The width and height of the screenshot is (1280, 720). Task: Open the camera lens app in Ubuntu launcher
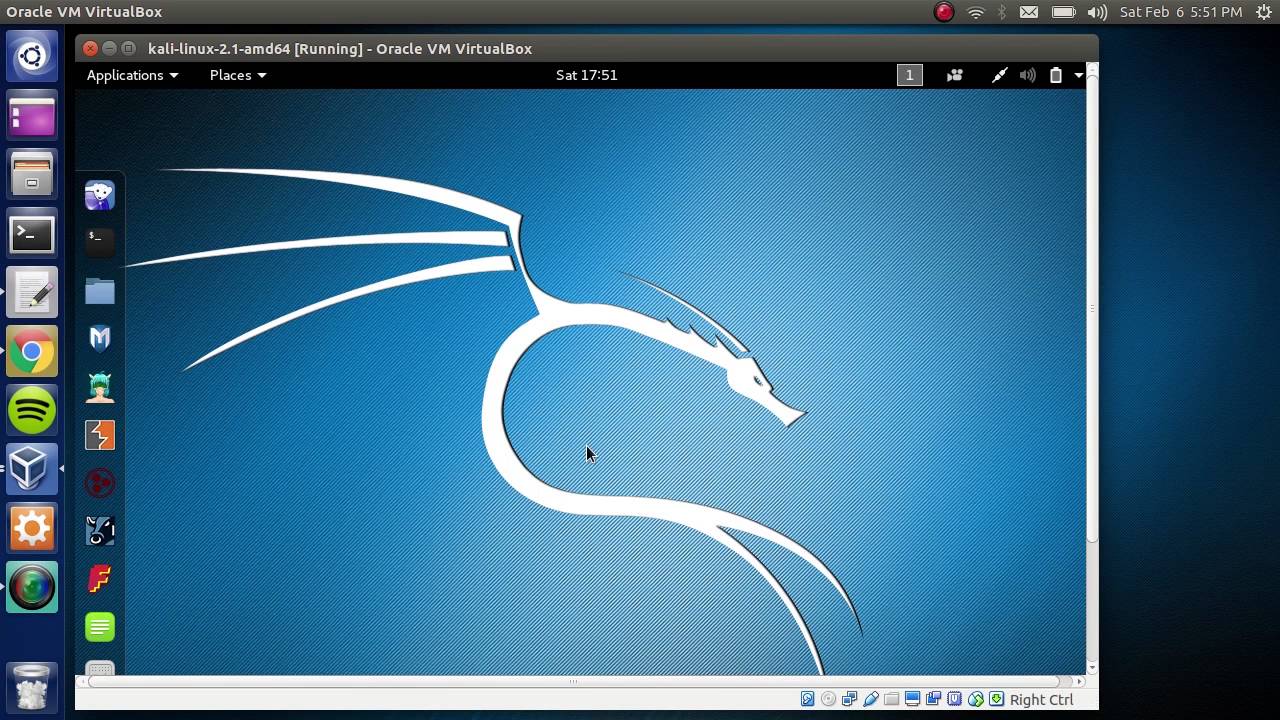(x=32, y=587)
